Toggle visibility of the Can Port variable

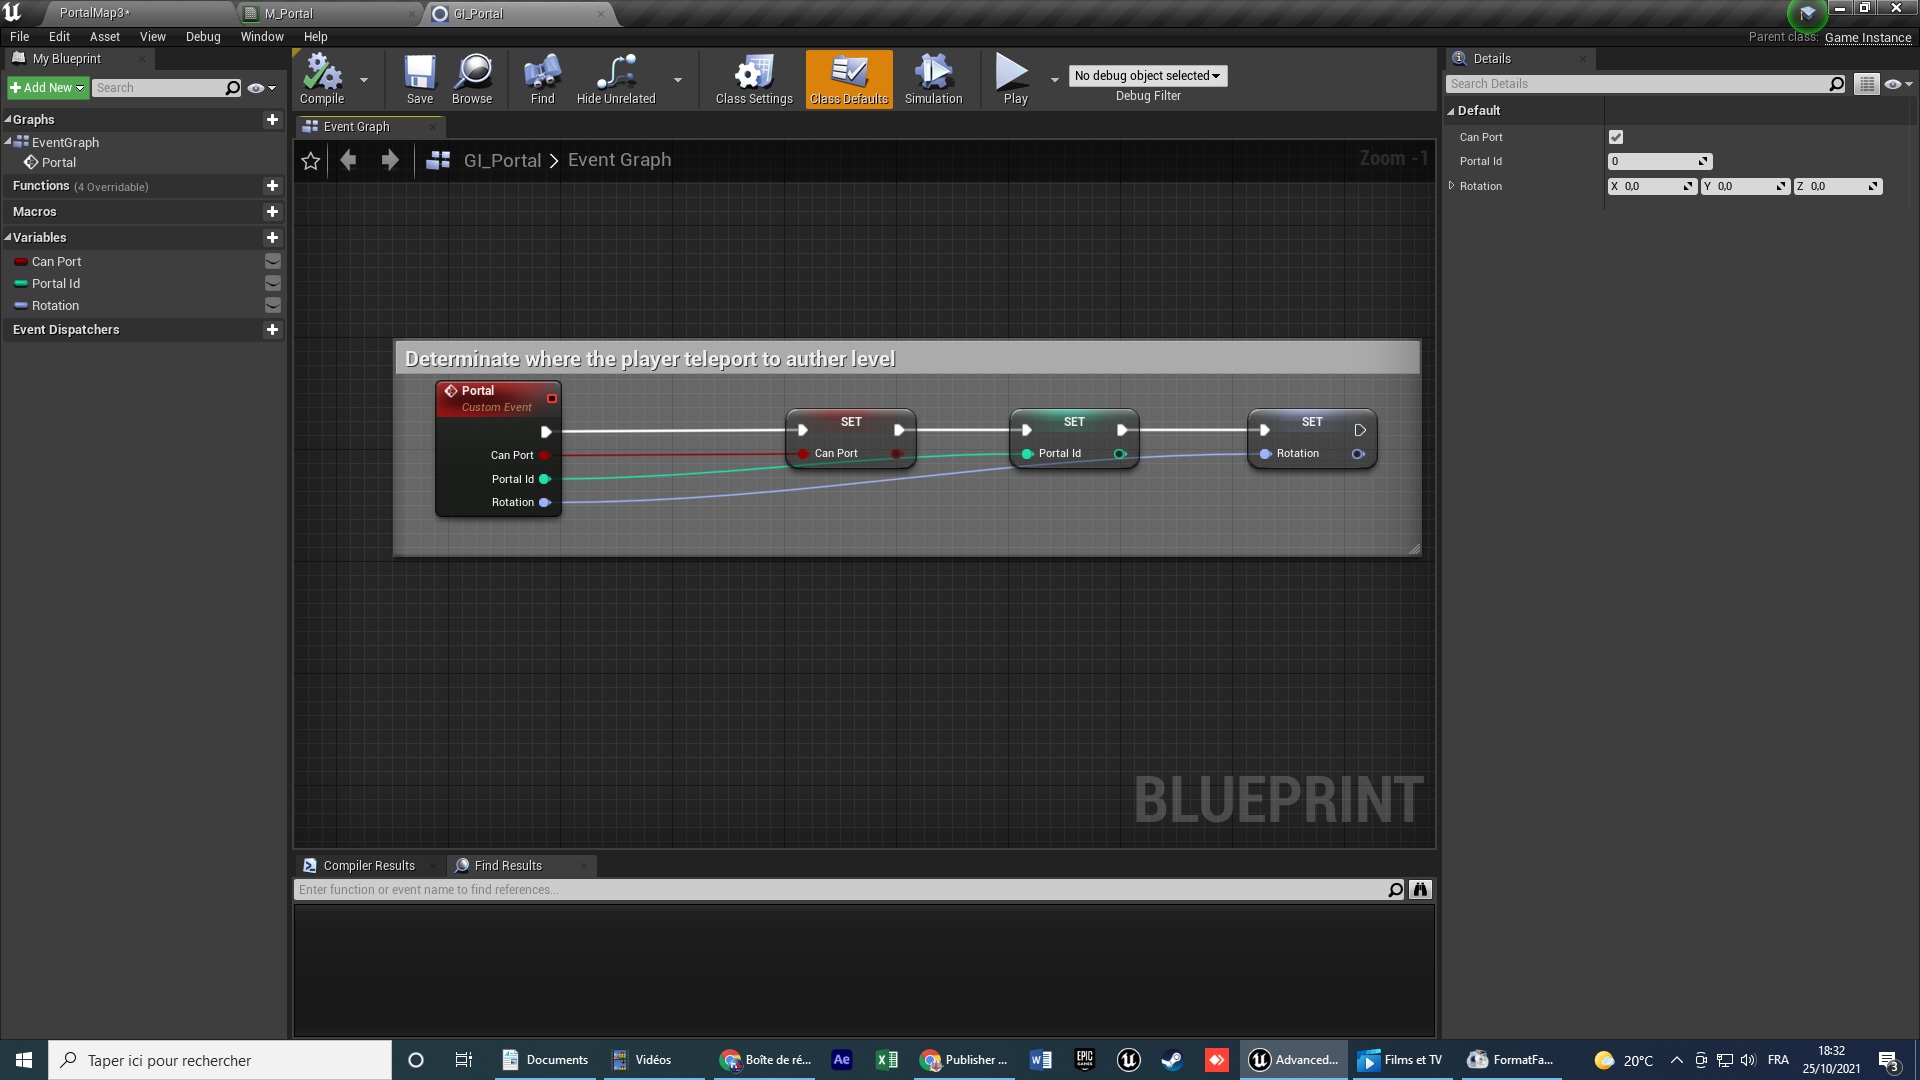[x=272, y=261]
